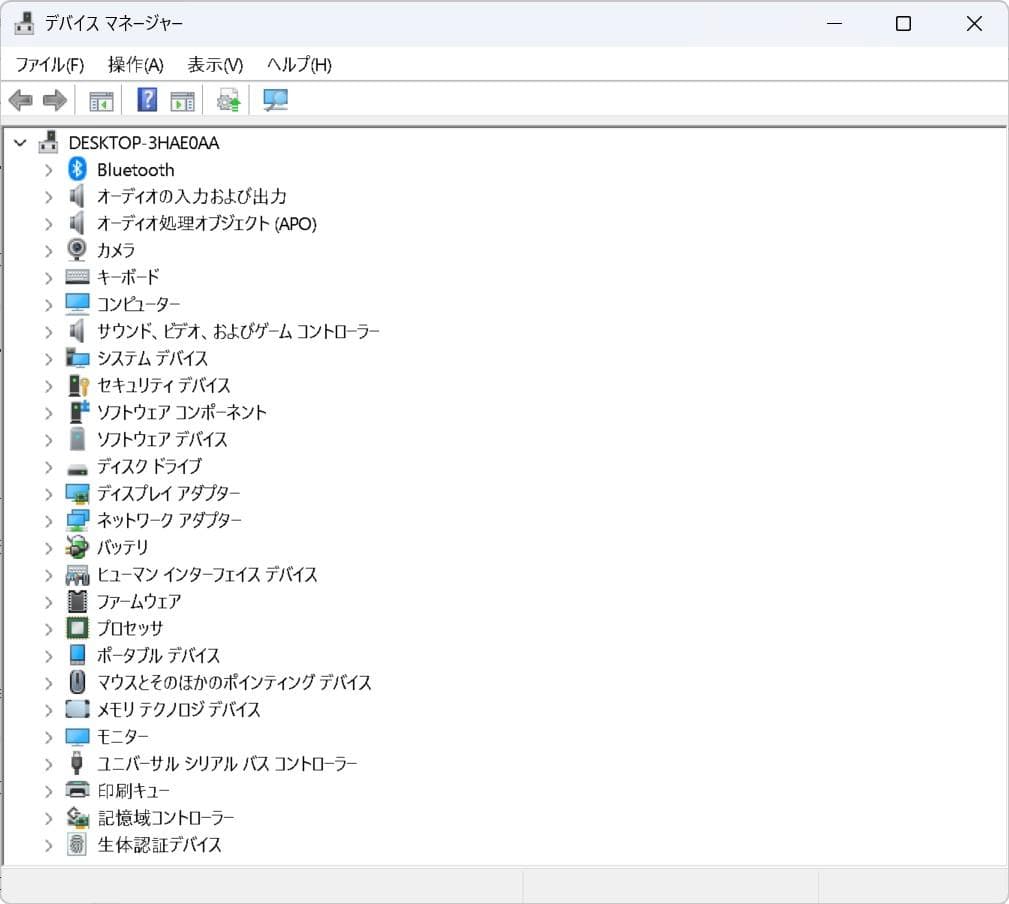Click the プロセッサ processor chip icon
The image size is (1009, 904).
pyautogui.click(x=78, y=628)
